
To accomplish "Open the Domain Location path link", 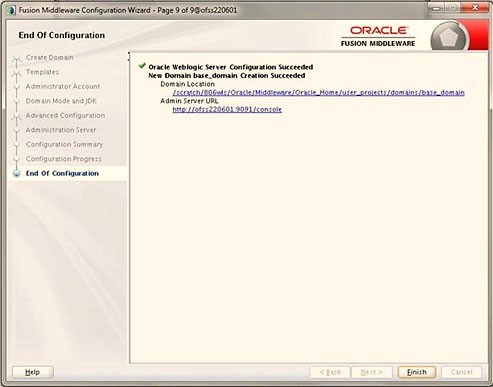I will point(318,92).
